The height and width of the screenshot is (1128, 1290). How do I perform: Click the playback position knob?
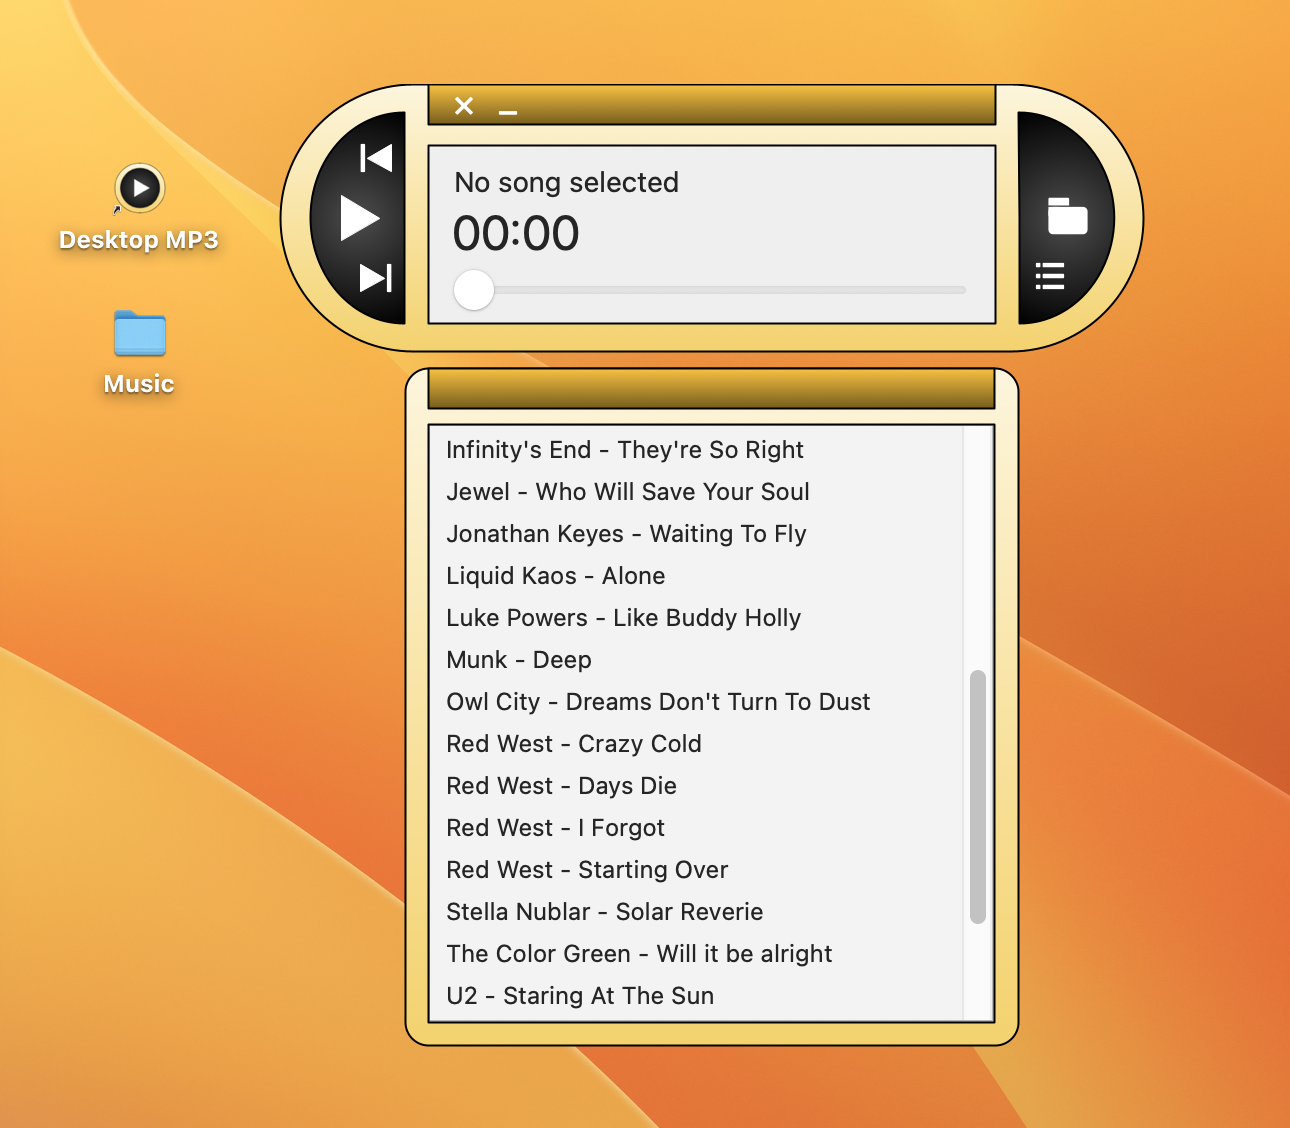[473, 291]
